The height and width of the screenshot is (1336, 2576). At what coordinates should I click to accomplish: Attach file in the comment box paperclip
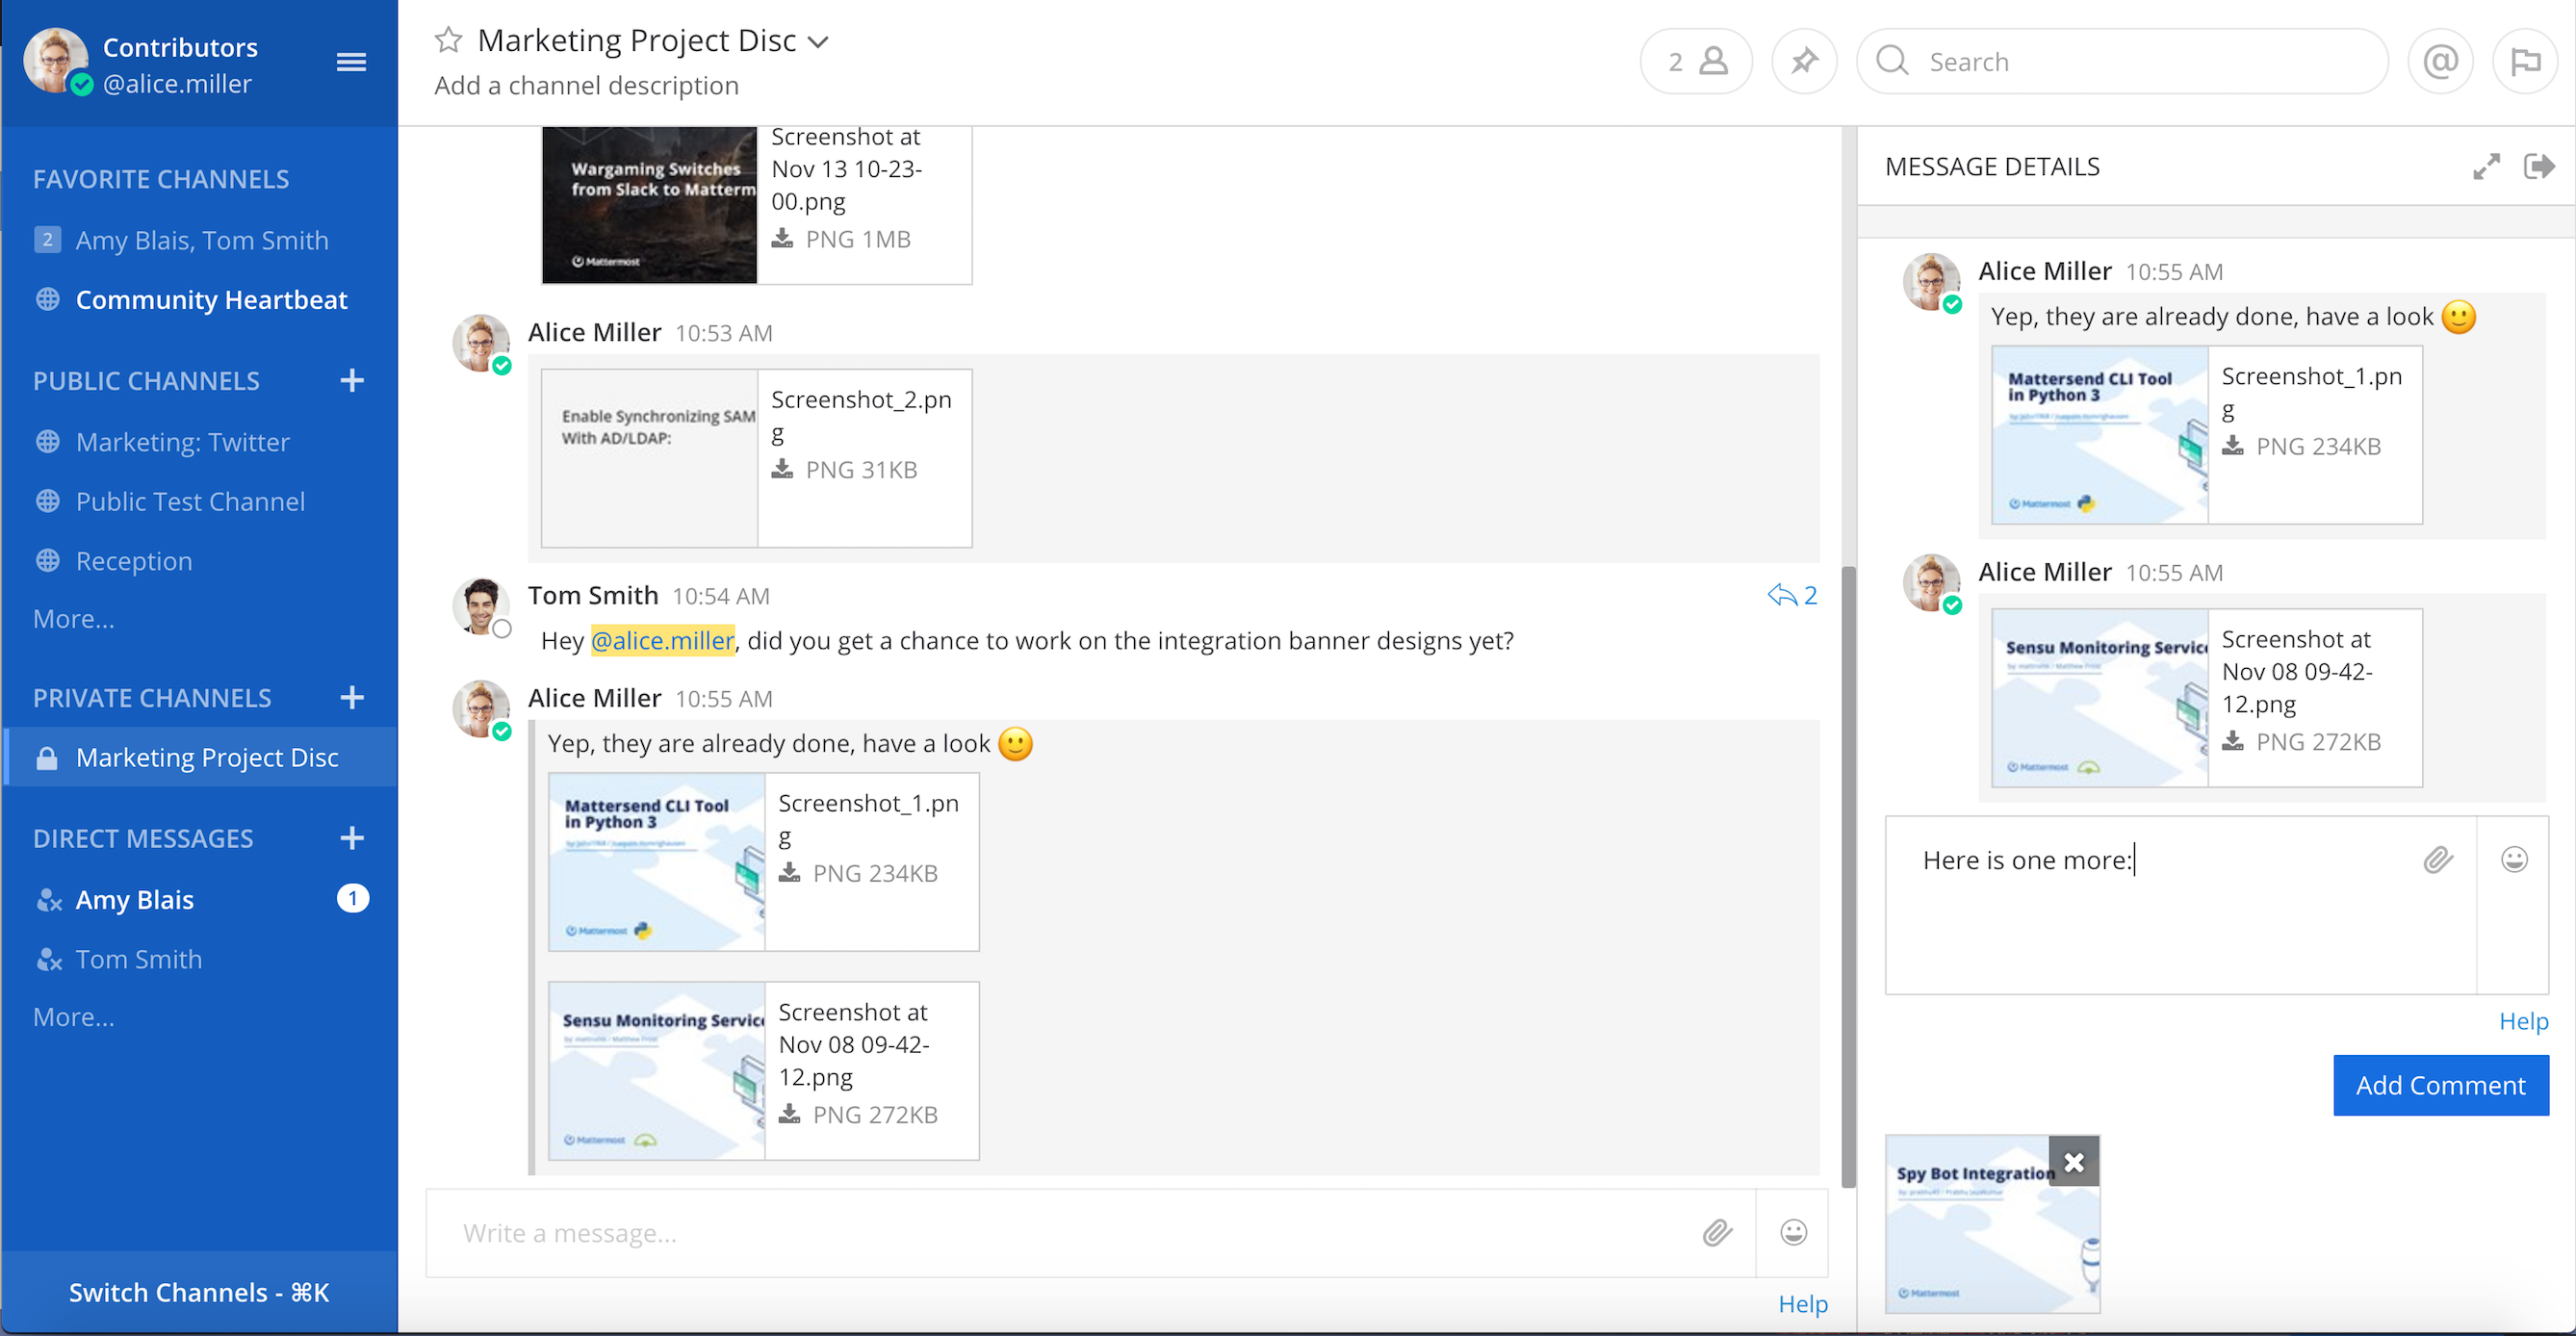[x=2437, y=859]
